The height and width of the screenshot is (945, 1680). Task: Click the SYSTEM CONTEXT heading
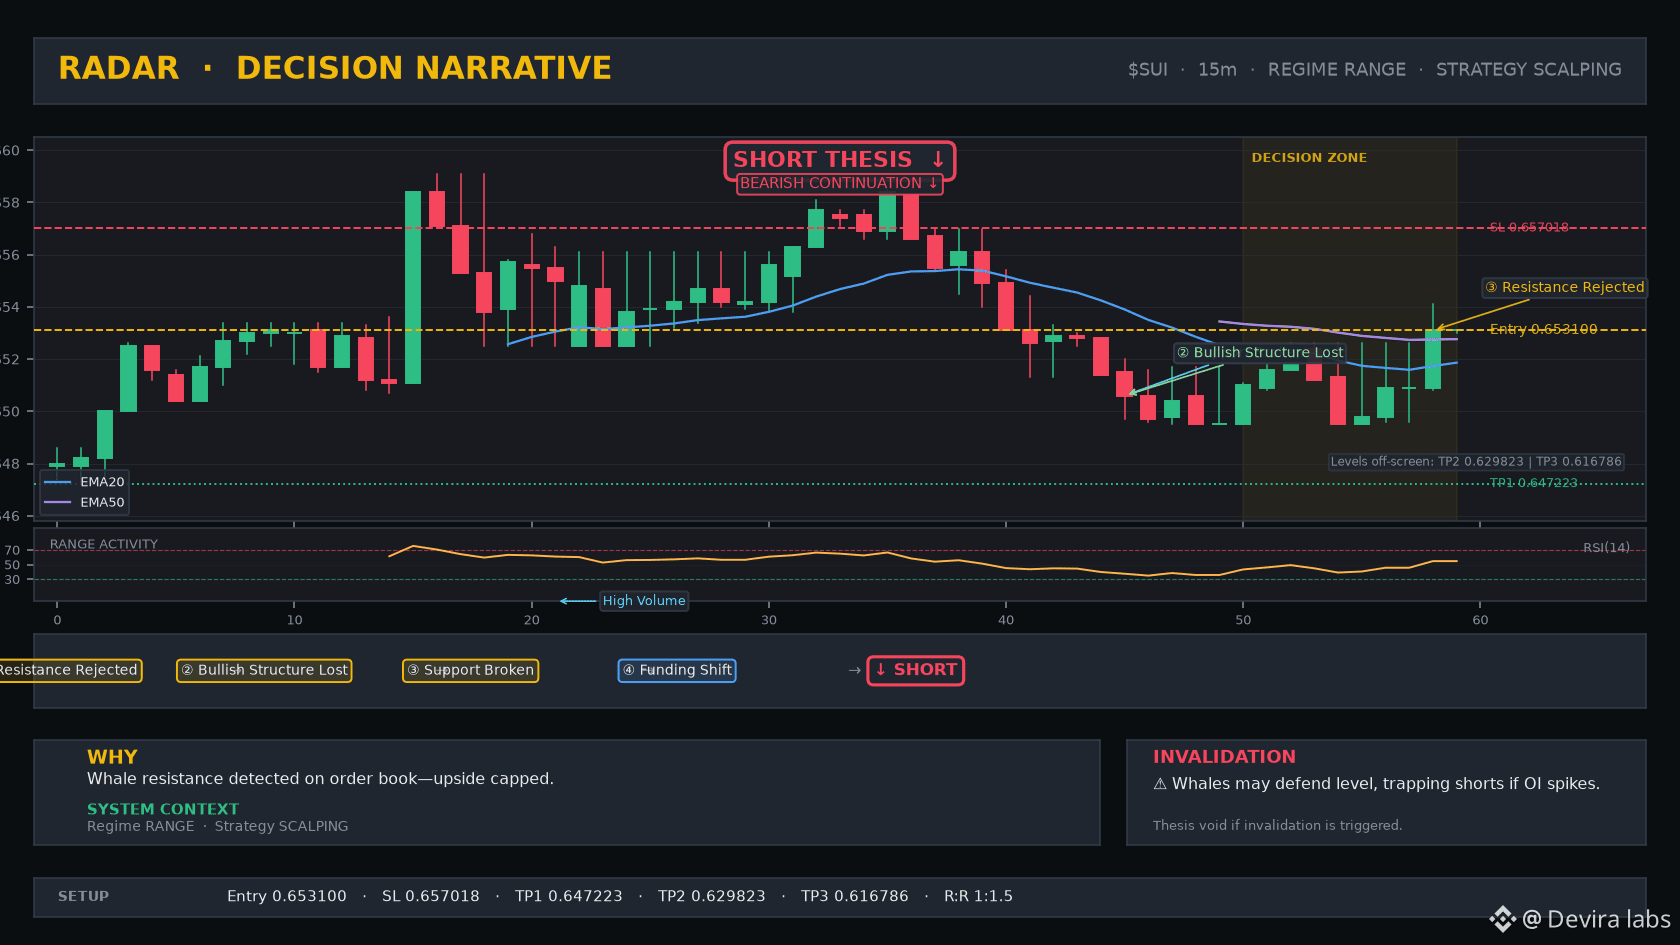163,809
